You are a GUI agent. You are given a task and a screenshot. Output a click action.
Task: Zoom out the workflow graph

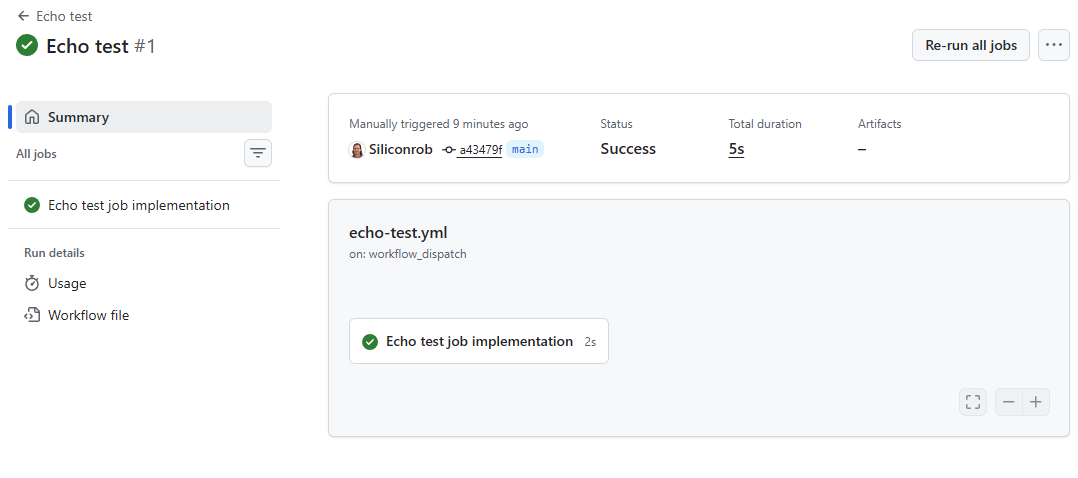coord(1008,402)
